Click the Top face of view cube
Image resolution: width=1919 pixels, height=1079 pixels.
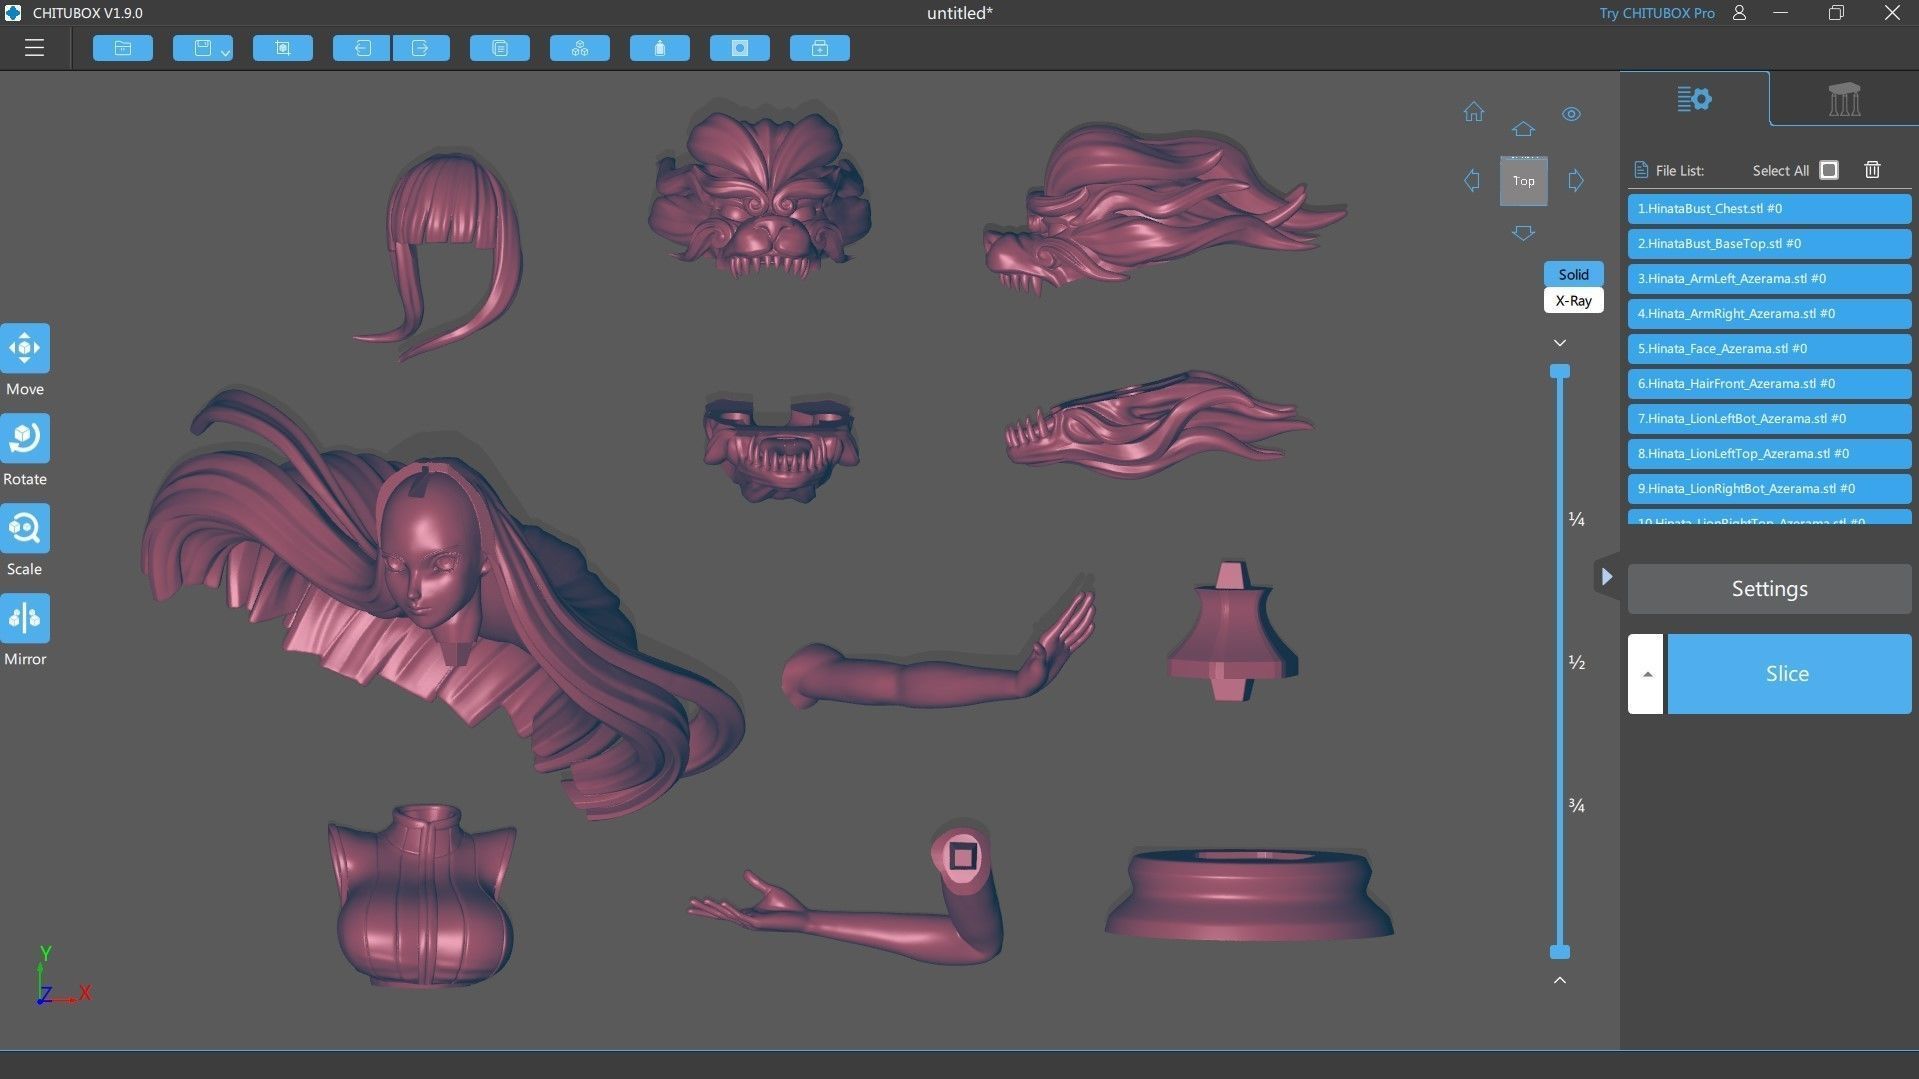[1524, 181]
